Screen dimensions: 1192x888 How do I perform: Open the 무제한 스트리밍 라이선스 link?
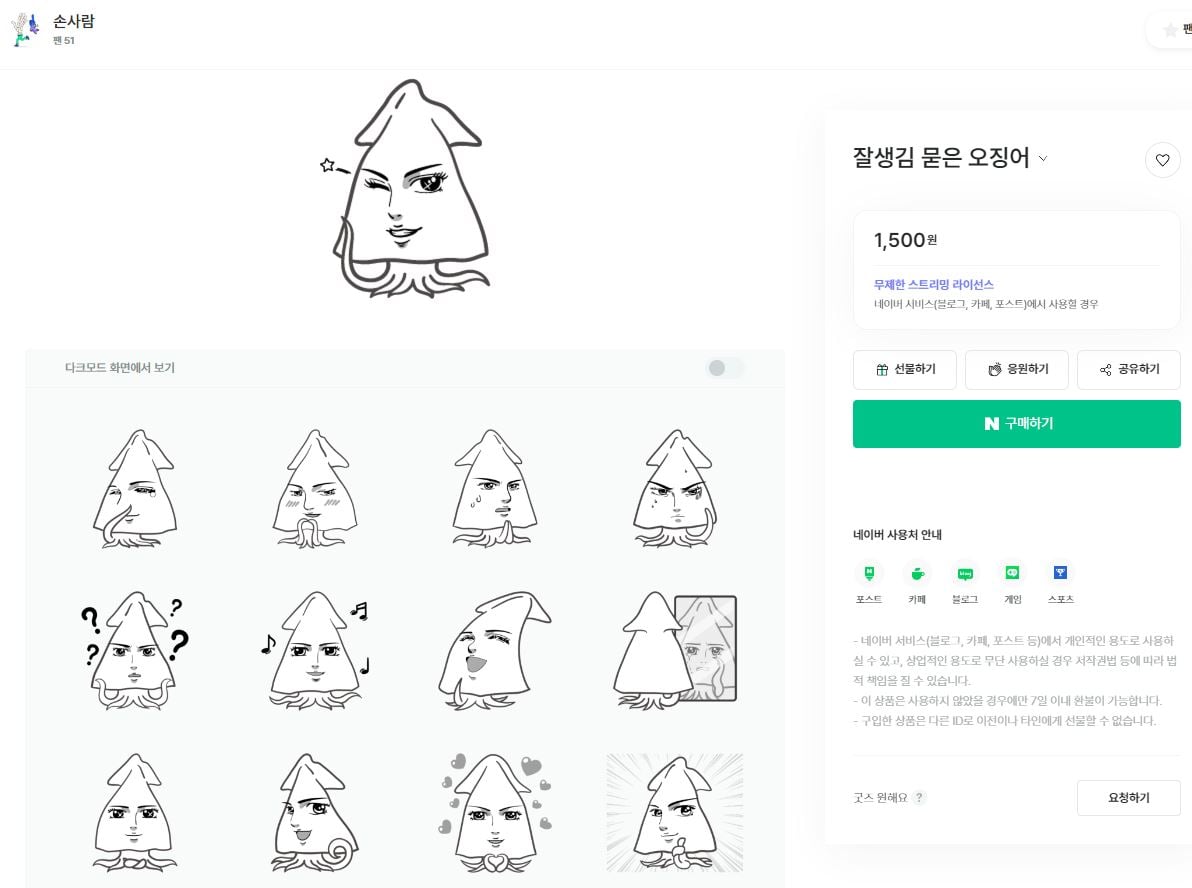934,284
